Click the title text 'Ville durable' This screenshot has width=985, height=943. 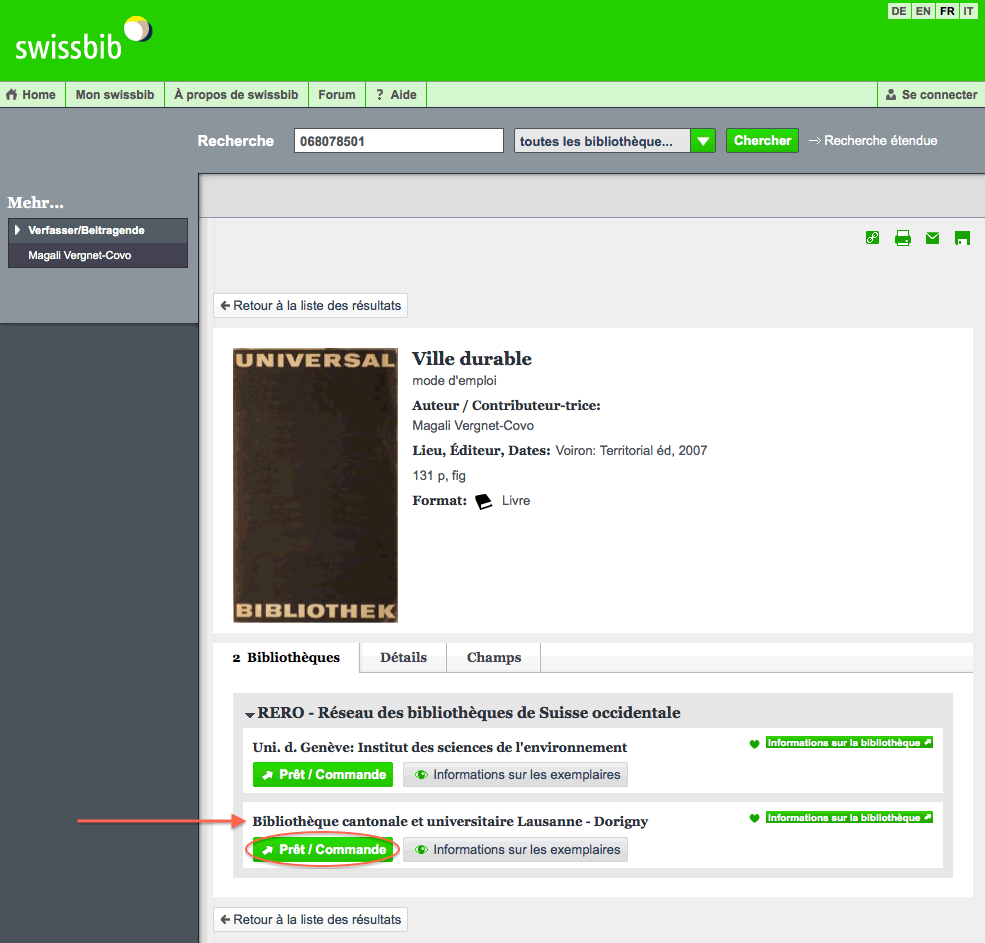click(x=472, y=359)
